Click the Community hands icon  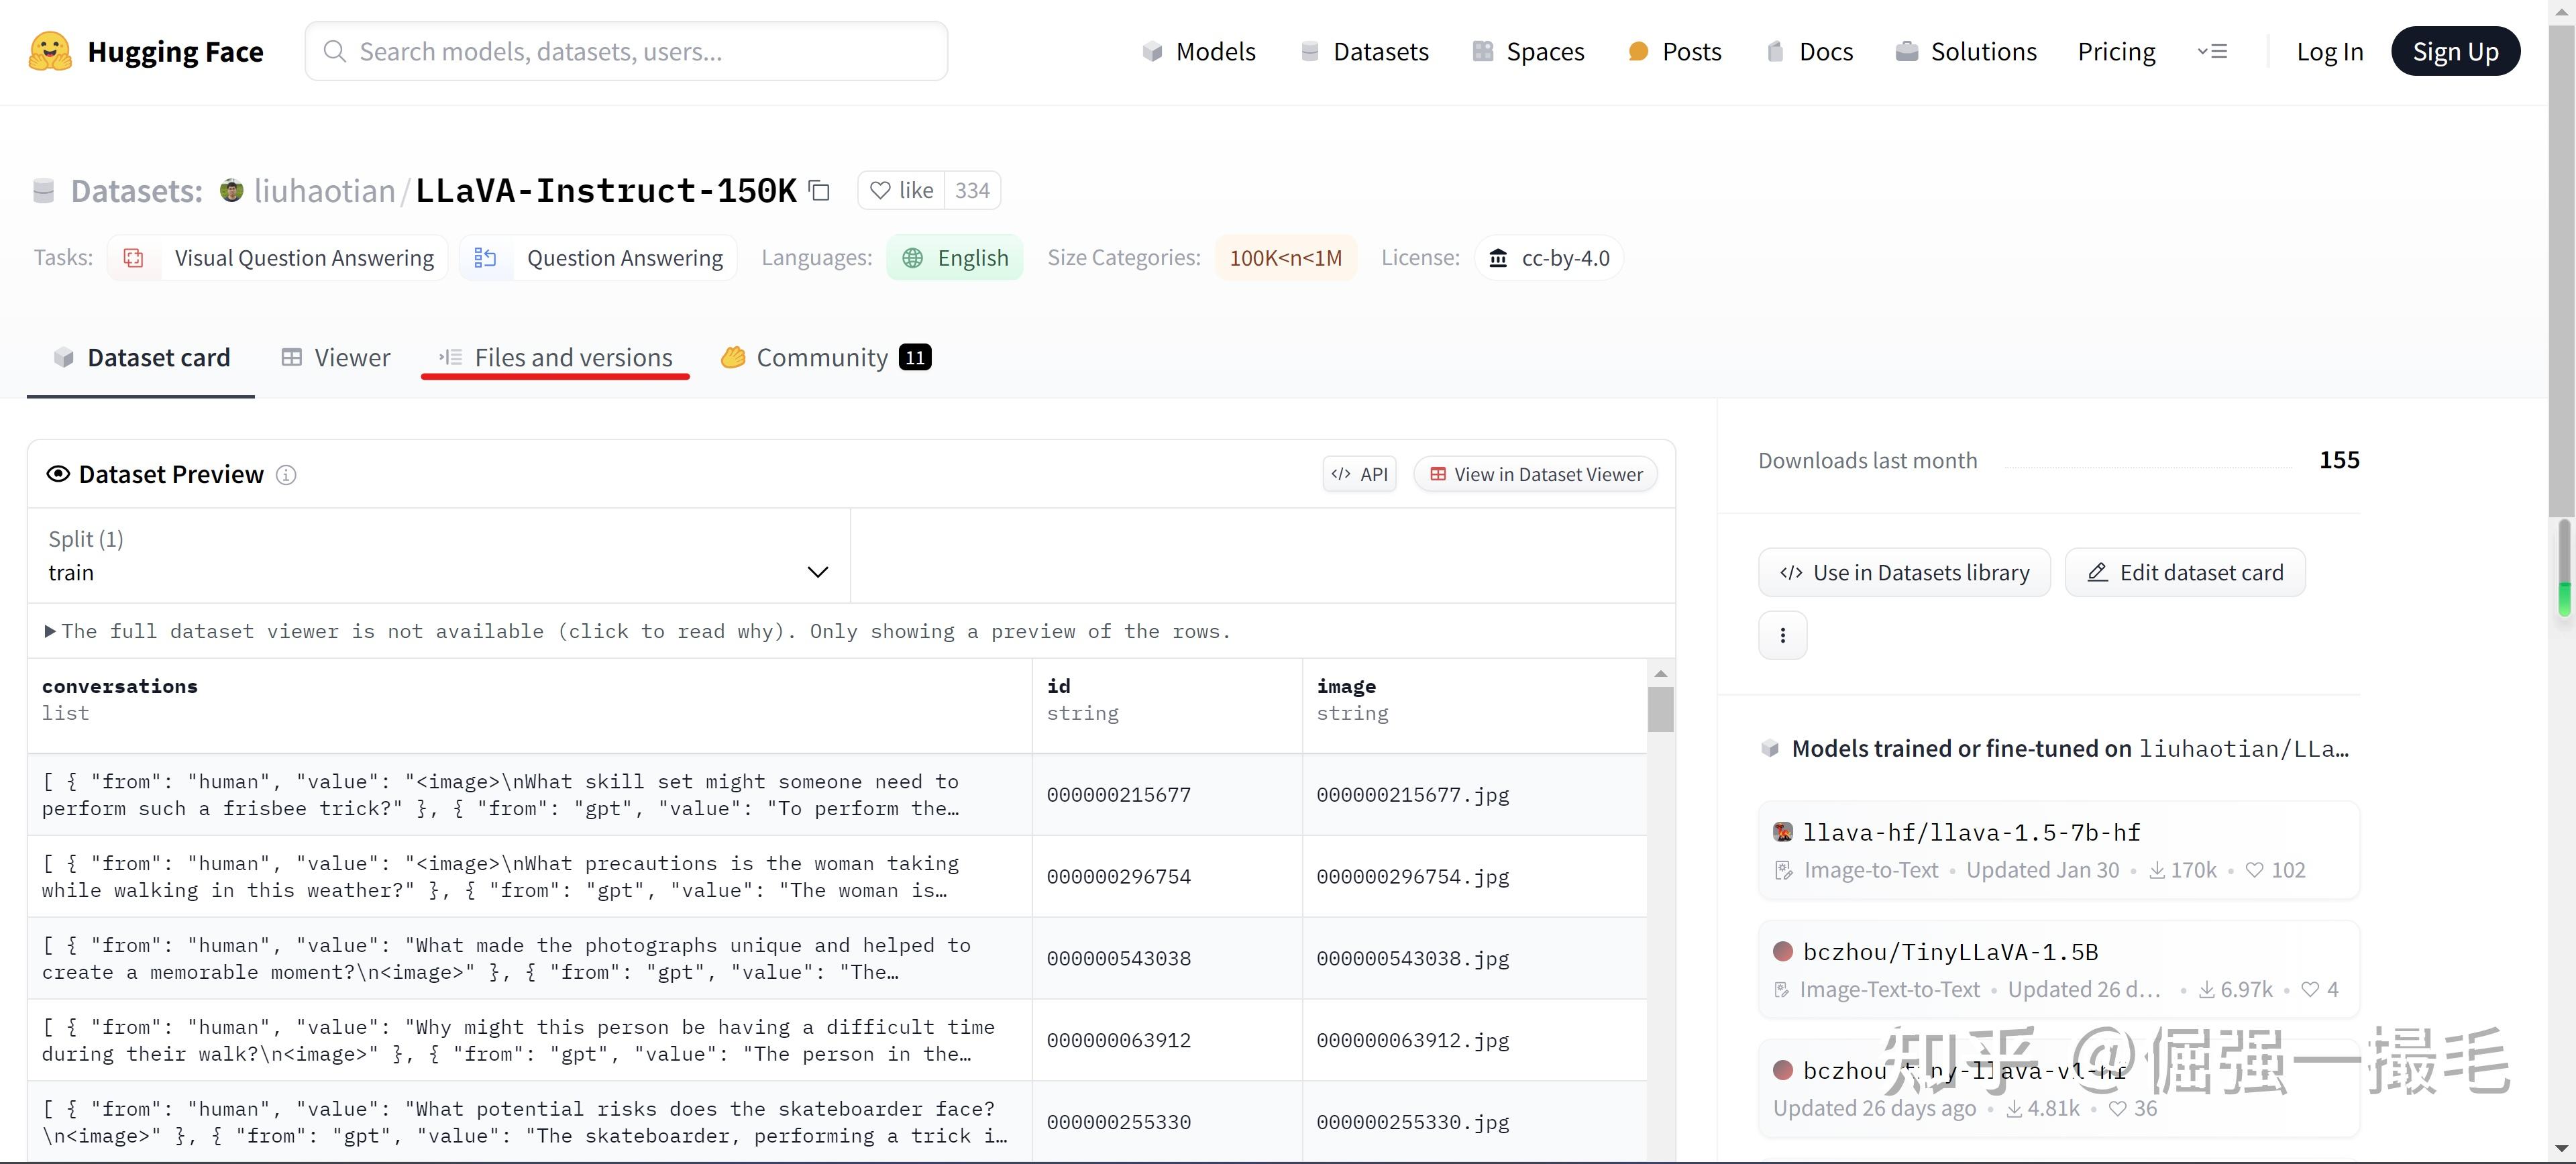pos(733,357)
